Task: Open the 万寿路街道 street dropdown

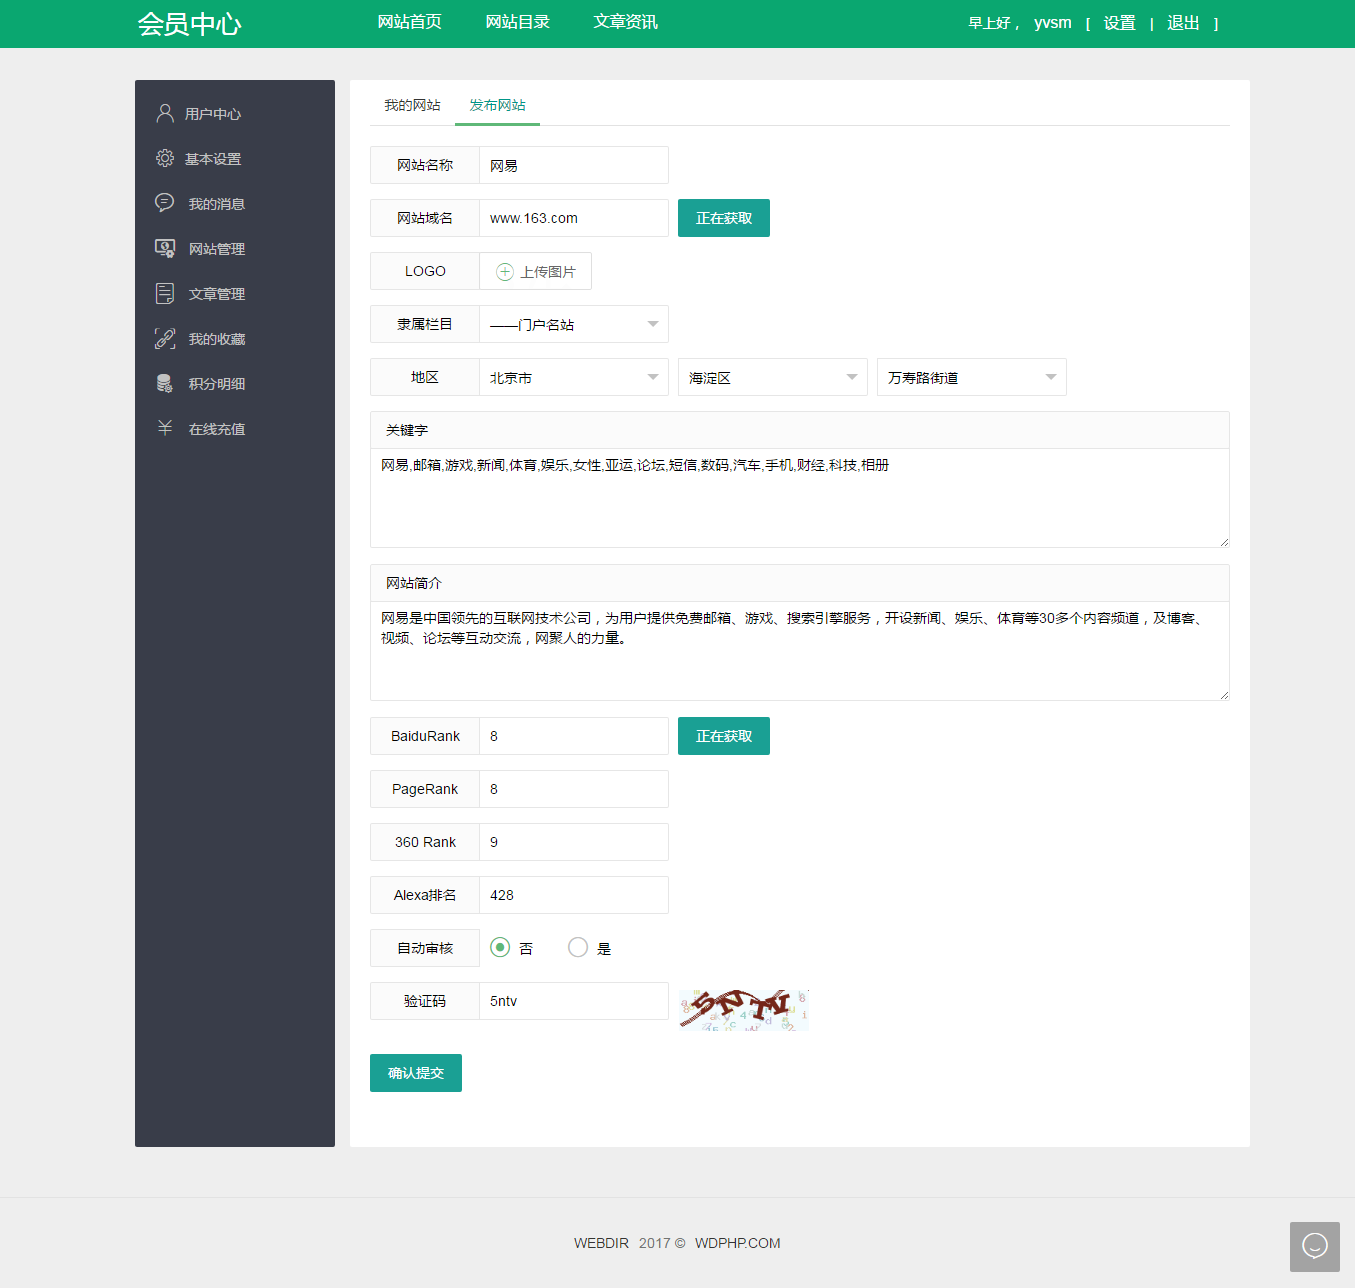Action: tap(972, 377)
